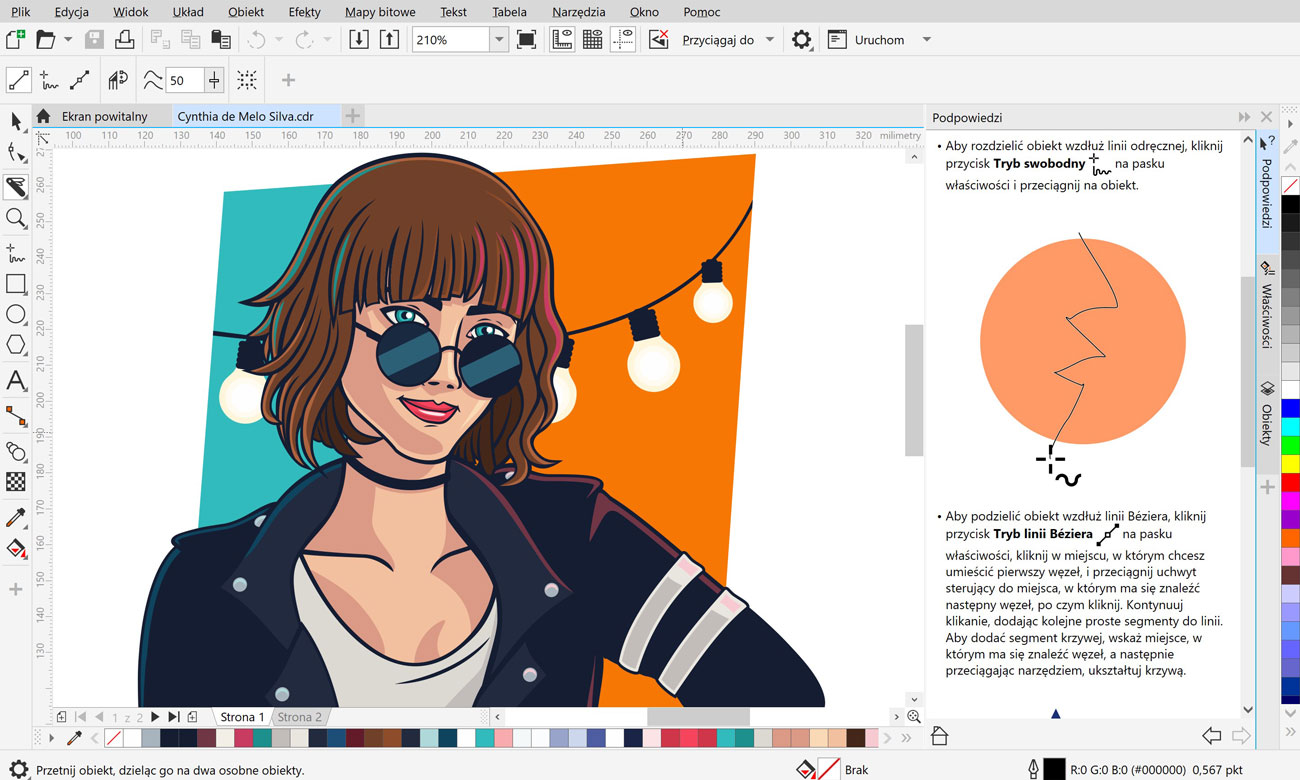This screenshot has height=780, width=1300.
Task: Select the Shape tool
Action: (x=16, y=153)
